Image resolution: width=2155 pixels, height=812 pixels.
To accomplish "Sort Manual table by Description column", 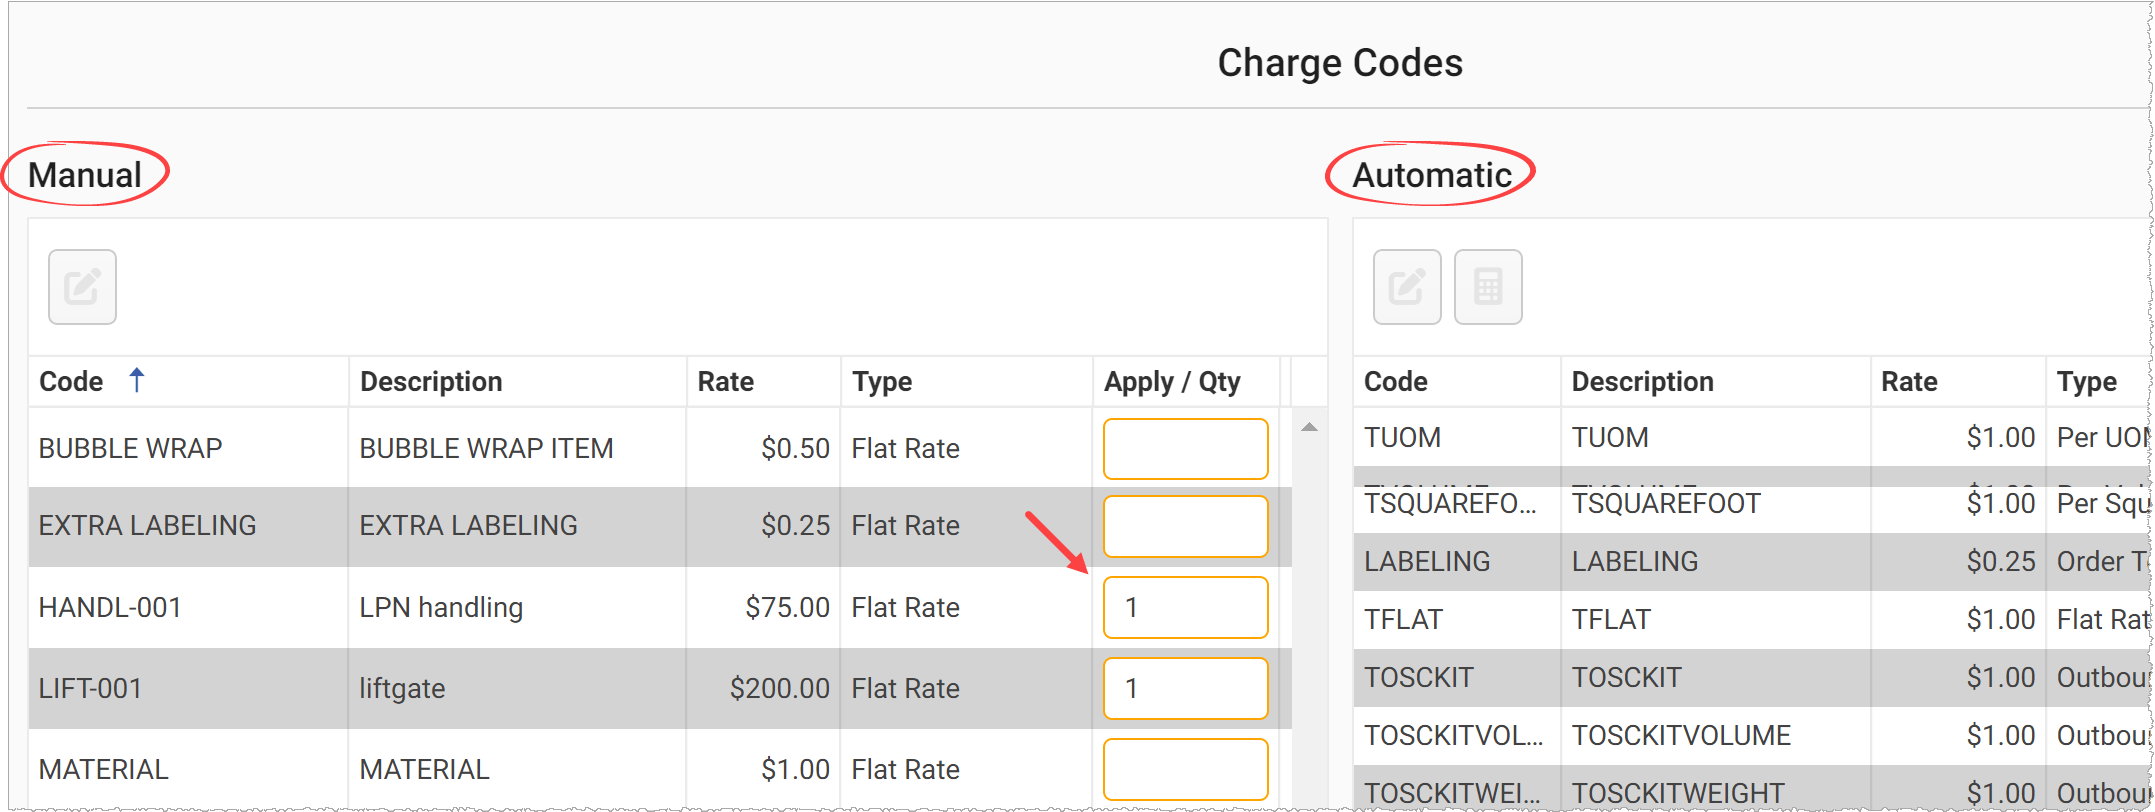I will 431,382.
